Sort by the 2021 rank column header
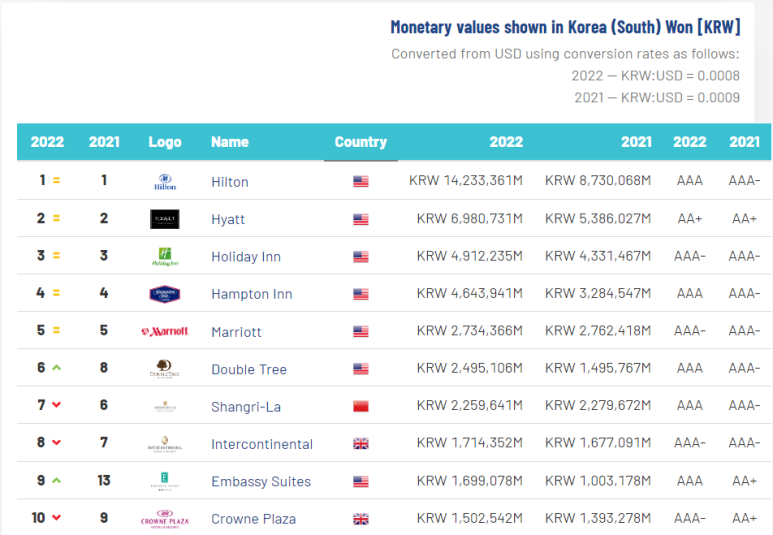The image size is (773, 535). point(104,142)
